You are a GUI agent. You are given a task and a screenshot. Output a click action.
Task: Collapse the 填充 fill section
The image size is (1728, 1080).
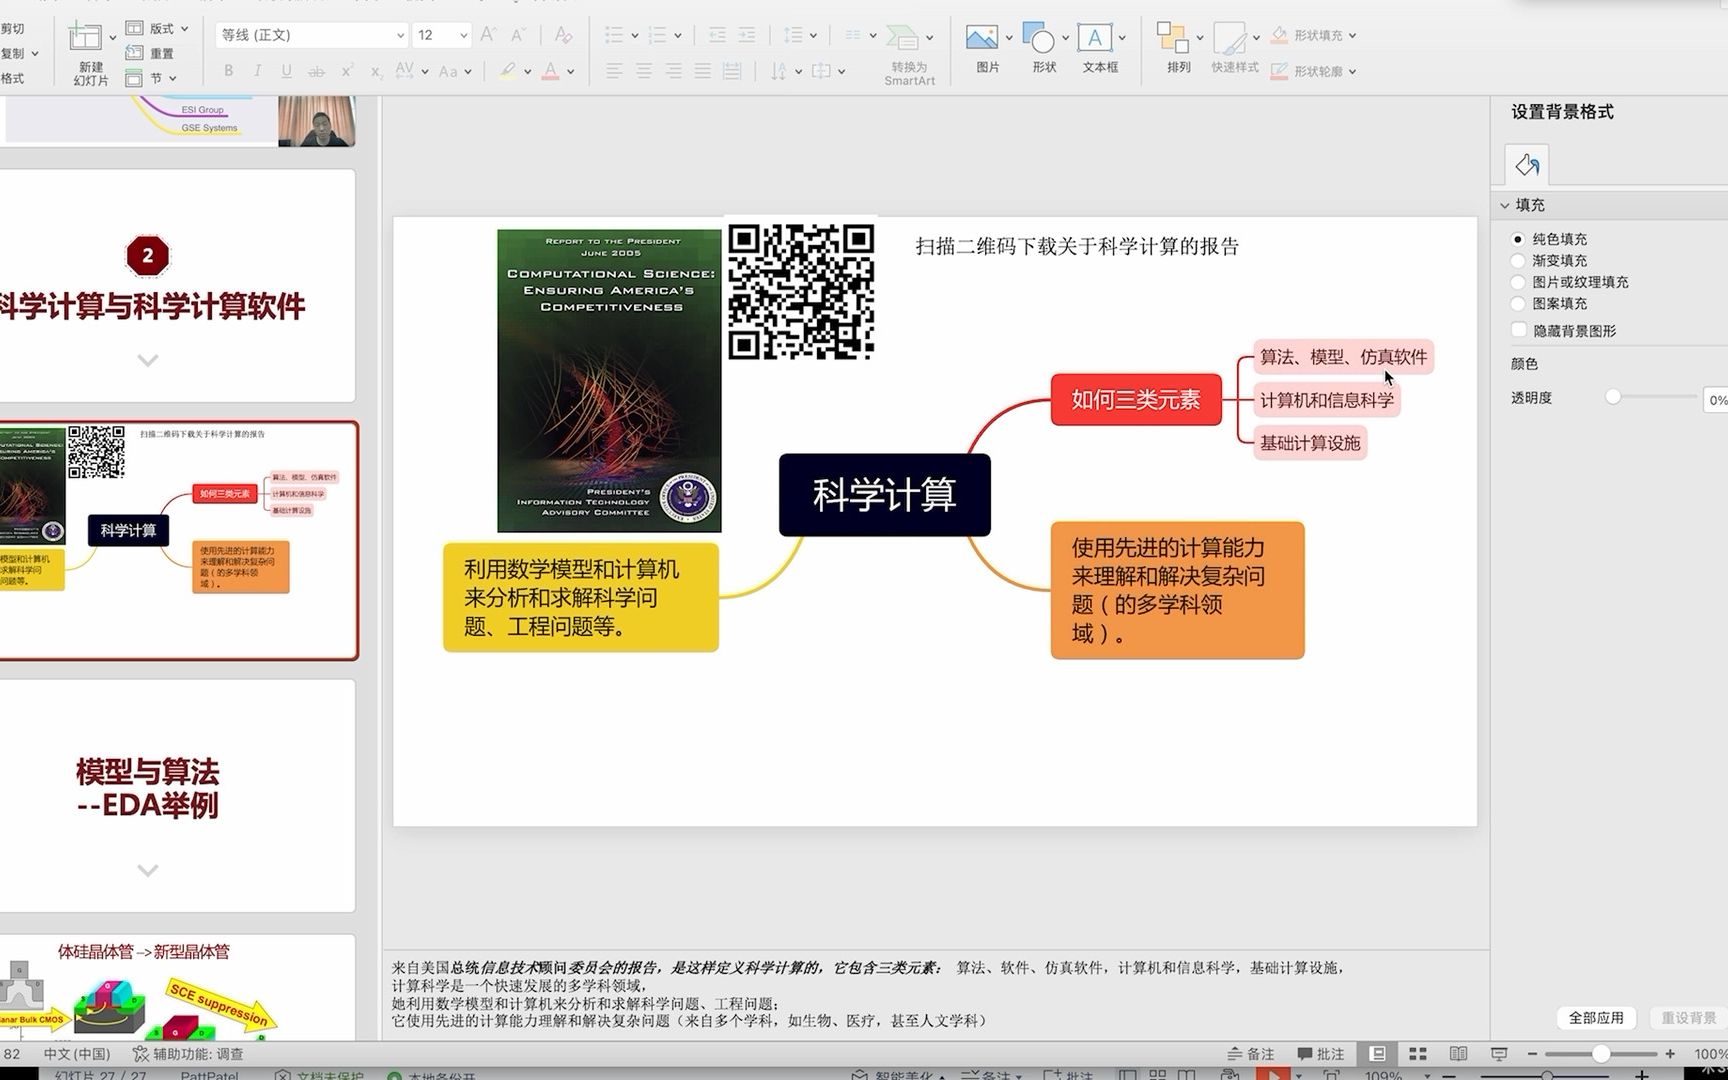click(x=1505, y=204)
